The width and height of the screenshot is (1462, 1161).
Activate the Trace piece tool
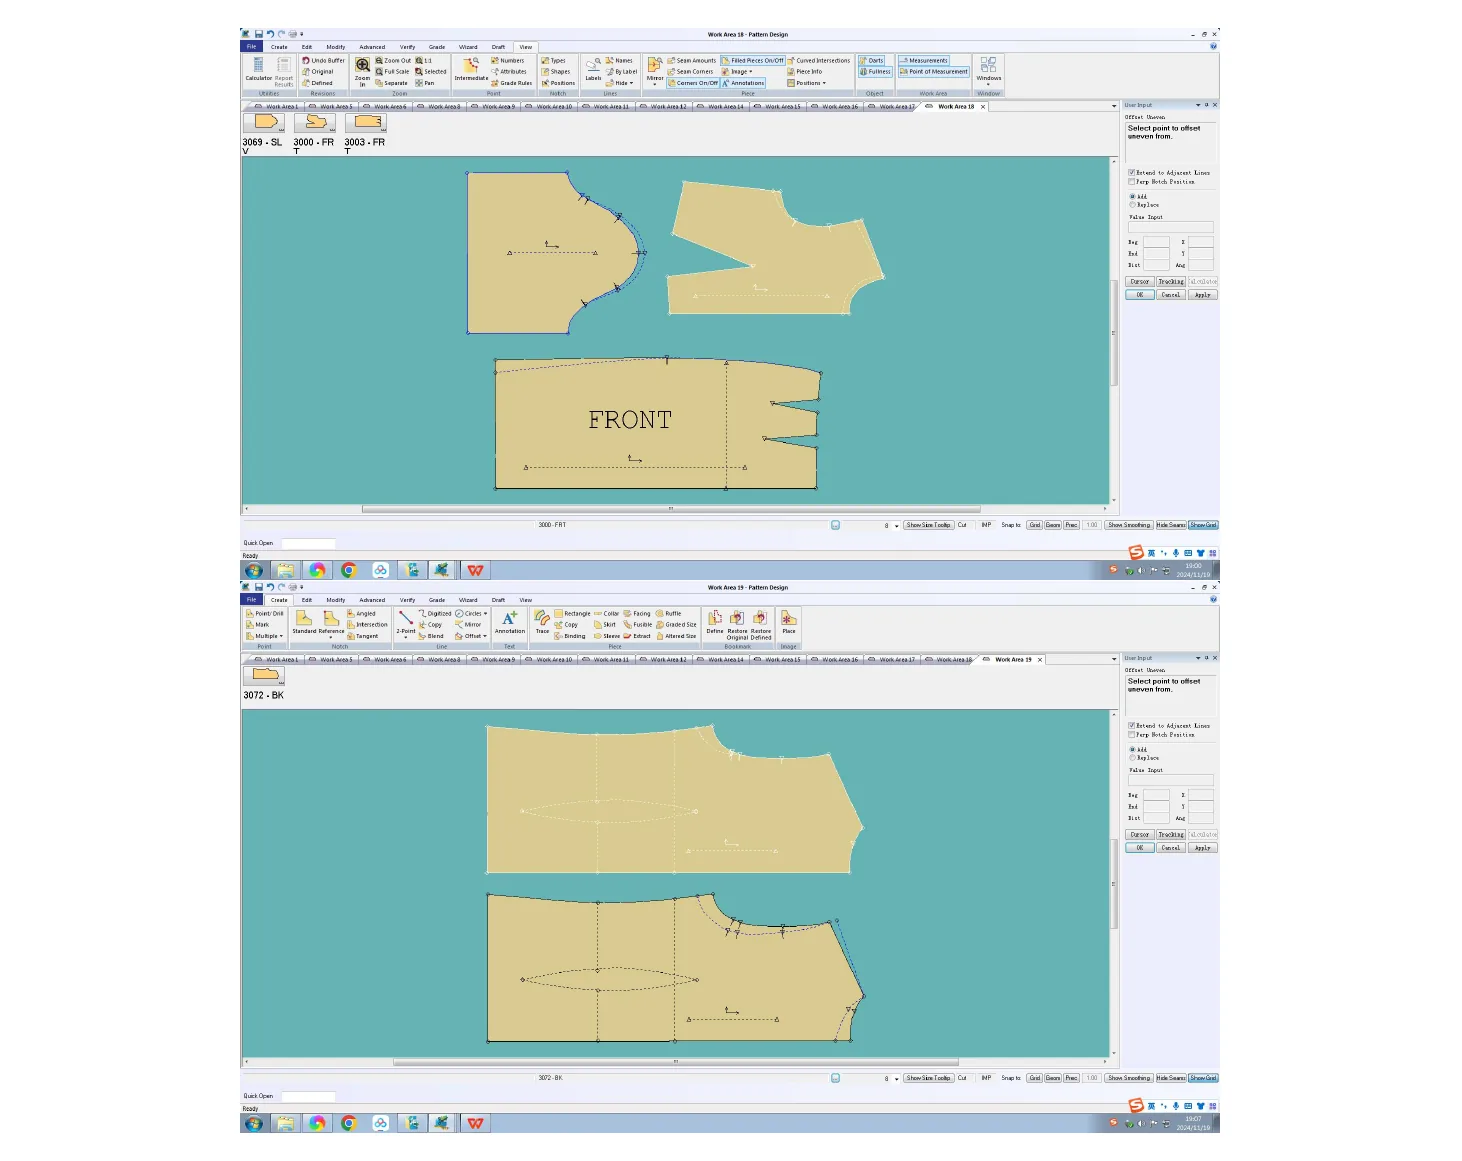542,622
